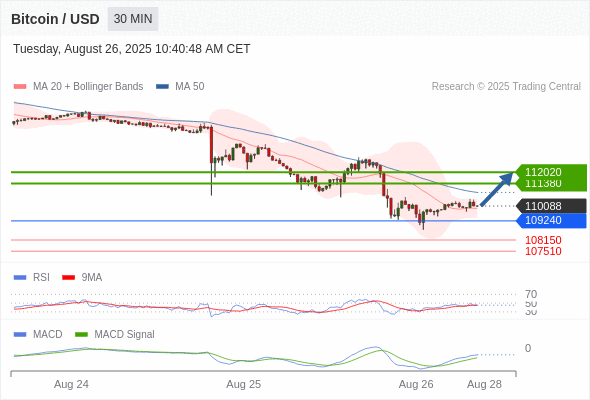
Task: Click the RSI 70 level label
Action: coord(531,294)
